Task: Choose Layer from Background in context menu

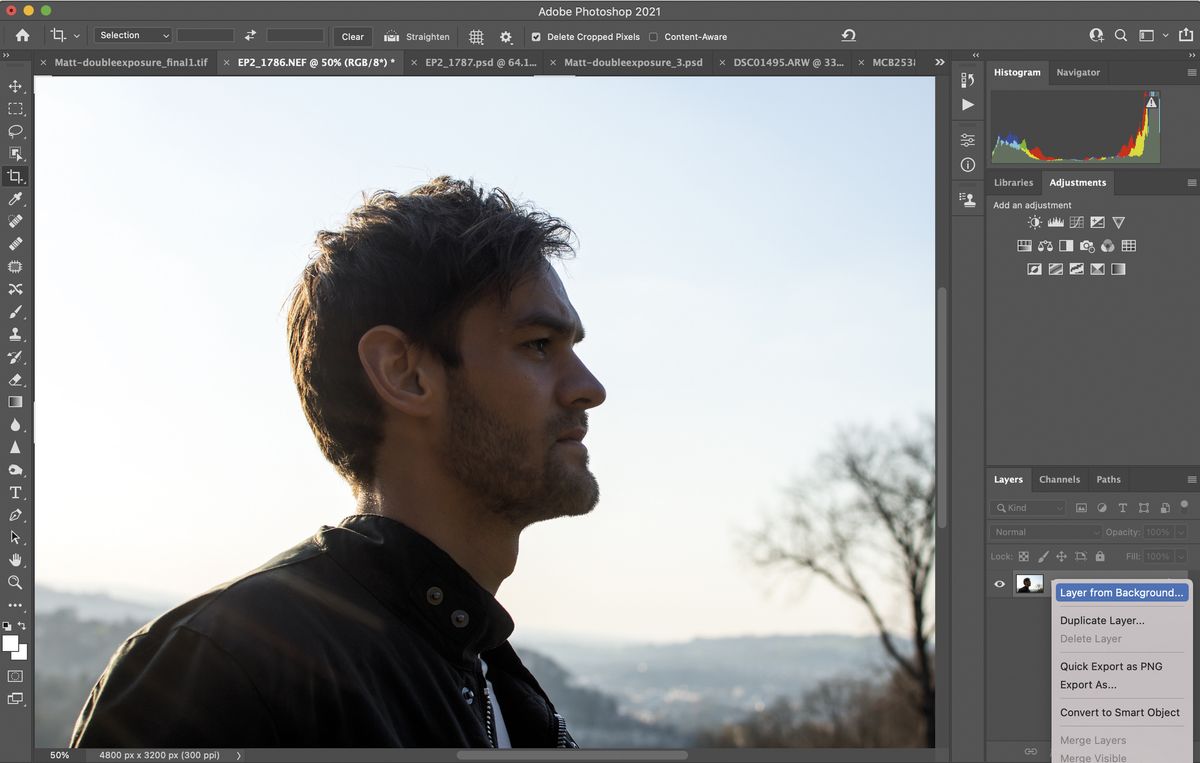Action: coord(1121,592)
